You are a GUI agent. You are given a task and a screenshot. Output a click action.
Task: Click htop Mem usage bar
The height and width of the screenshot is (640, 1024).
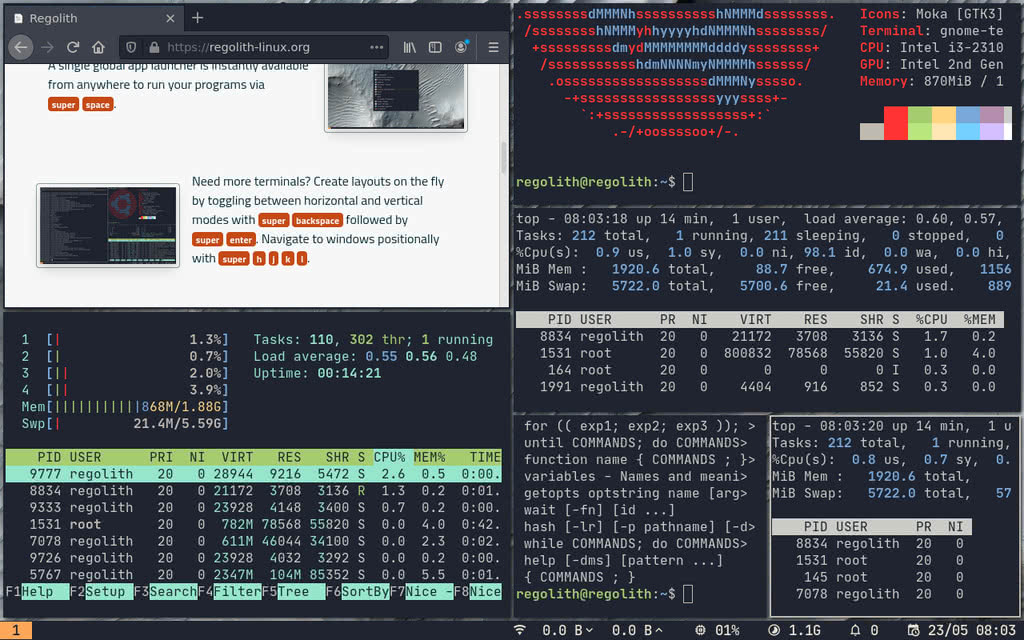point(125,407)
